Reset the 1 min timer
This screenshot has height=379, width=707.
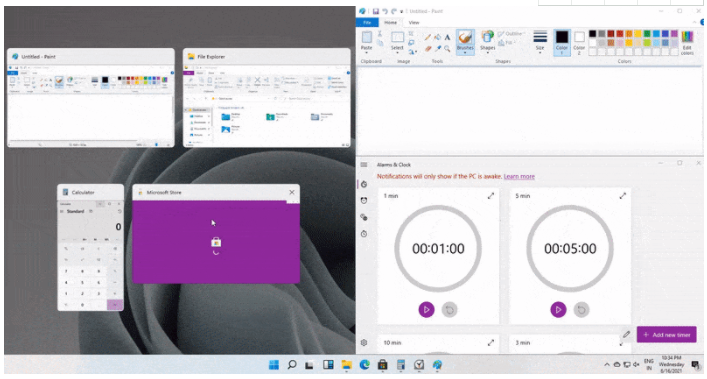pyautogui.click(x=449, y=310)
